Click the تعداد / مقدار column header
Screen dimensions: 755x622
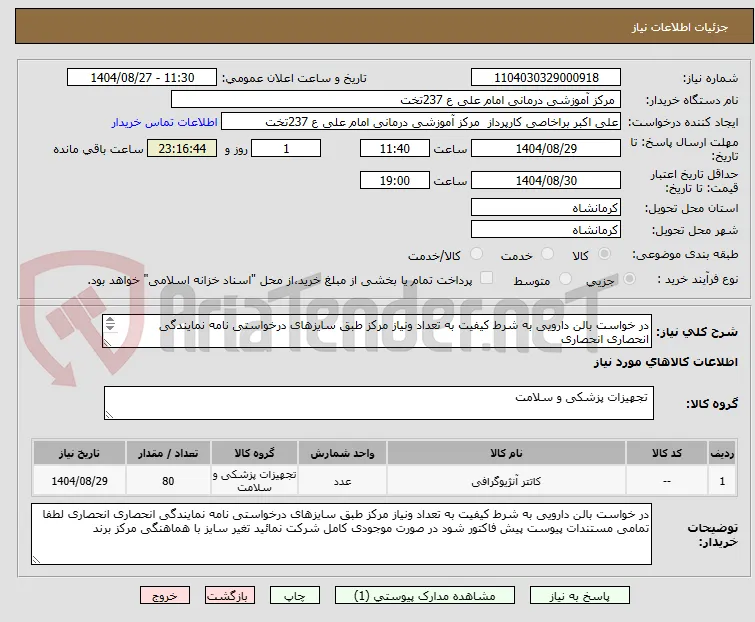(168, 453)
